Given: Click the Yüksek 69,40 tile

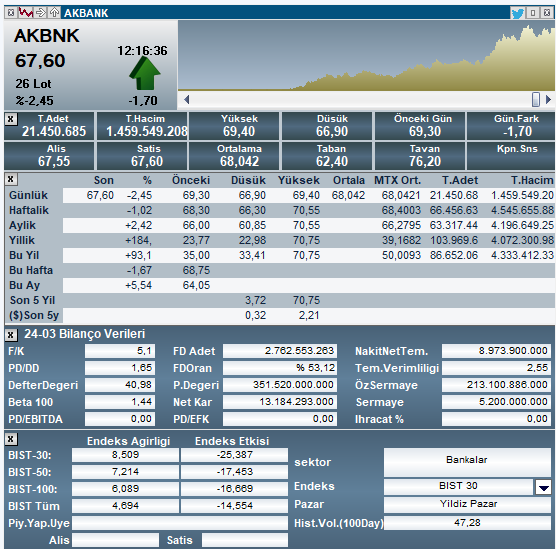Looking at the screenshot, I should (234, 126).
